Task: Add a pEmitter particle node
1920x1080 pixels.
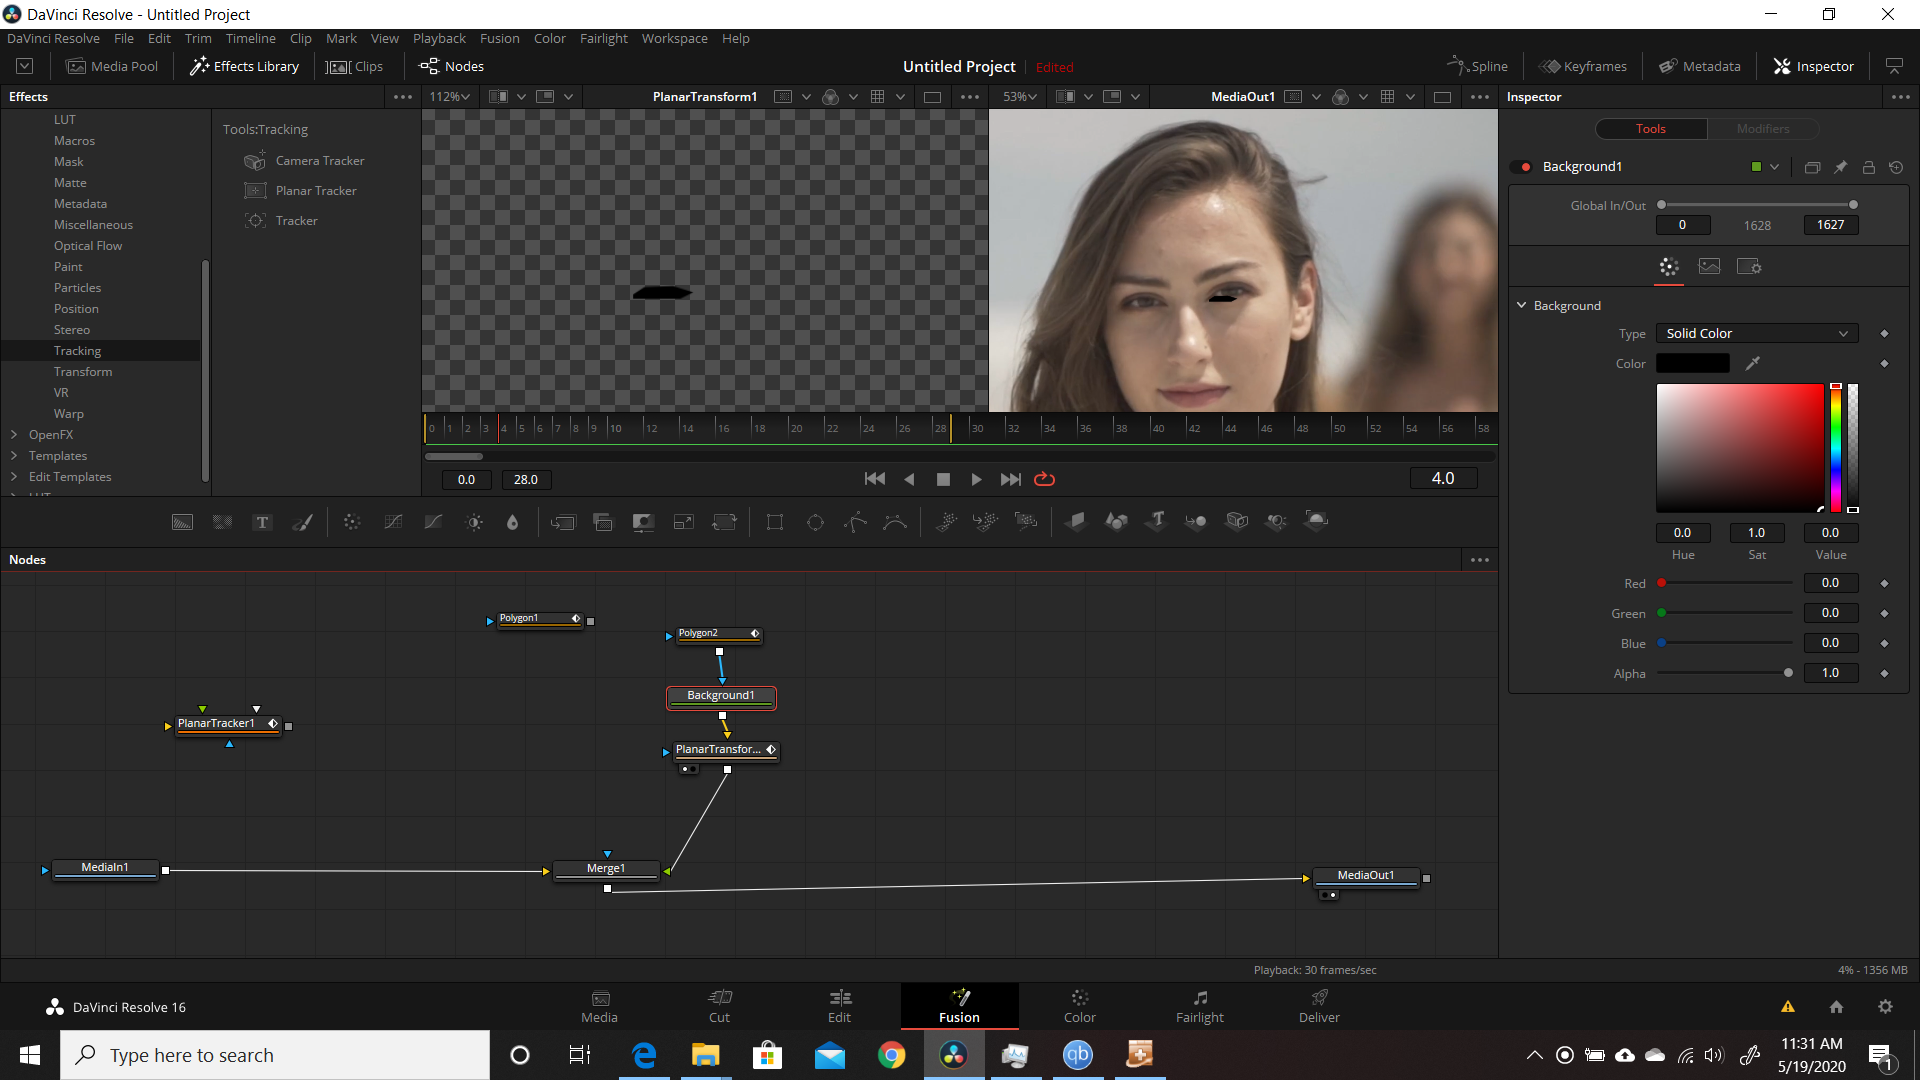Action: 946,521
